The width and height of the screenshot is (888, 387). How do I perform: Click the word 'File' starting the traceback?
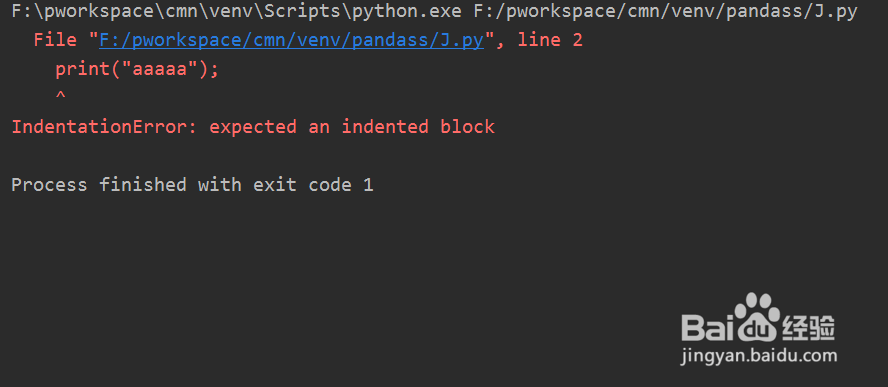pyautogui.click(x=55, y=40)
